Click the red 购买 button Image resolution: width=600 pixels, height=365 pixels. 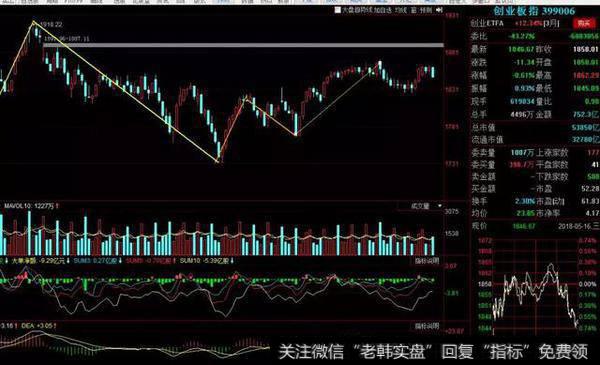tap(584, 23)
